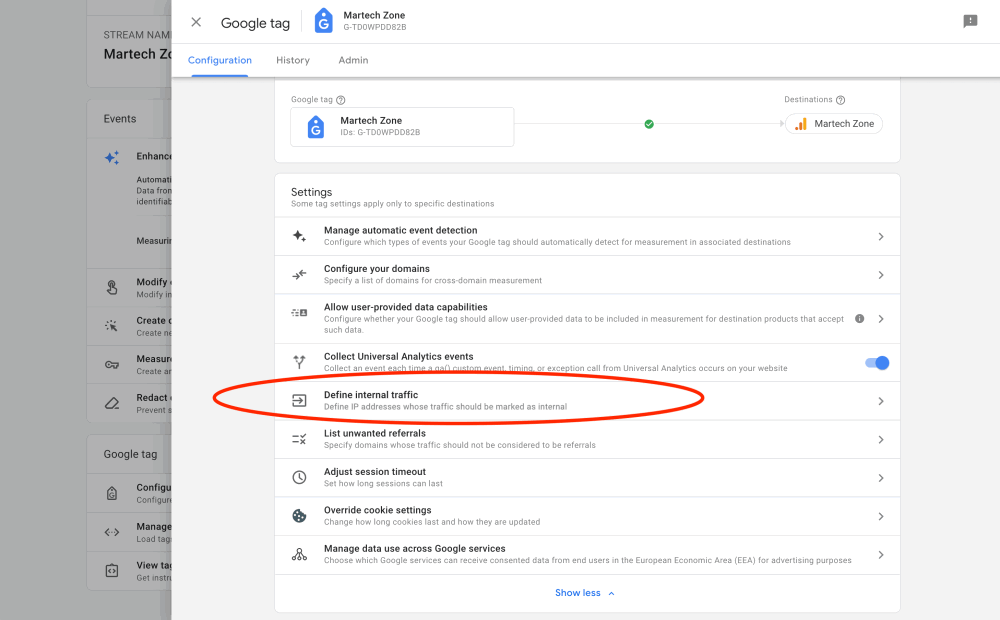This screenshot has width=1000, height=620.
Task: Open help icon next to Google tag label
Action: pos(341,100)
